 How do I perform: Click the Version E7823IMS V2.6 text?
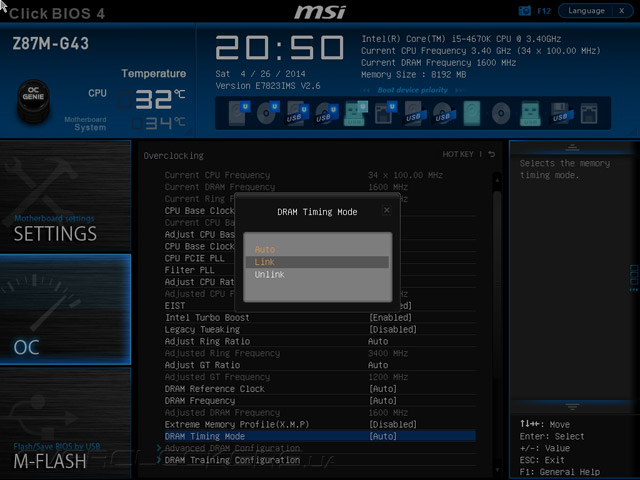(268, 86)
